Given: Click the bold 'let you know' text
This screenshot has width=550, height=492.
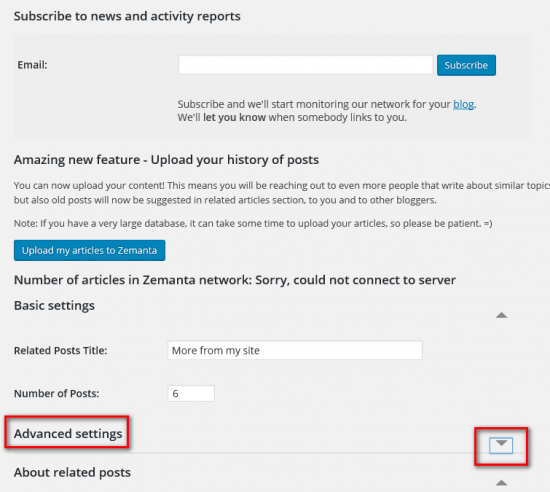Looking at the screenshot, I should pos(234,117).
